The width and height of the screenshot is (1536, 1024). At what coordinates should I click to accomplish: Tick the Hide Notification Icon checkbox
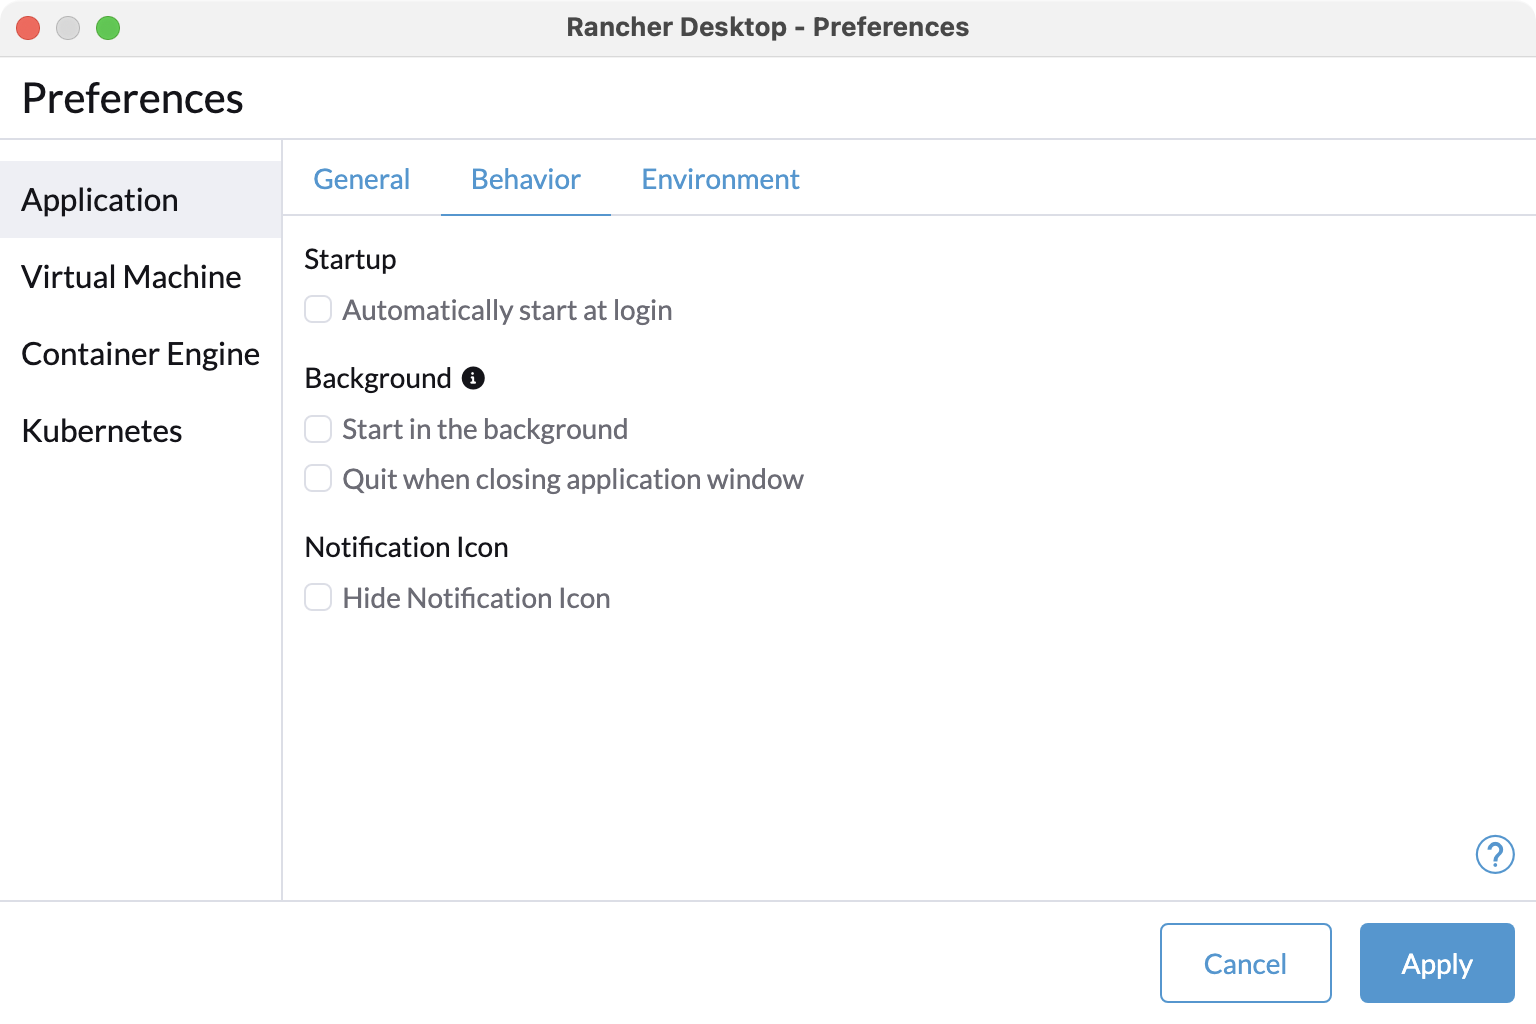pyautogui.click(x=318, y=598)
